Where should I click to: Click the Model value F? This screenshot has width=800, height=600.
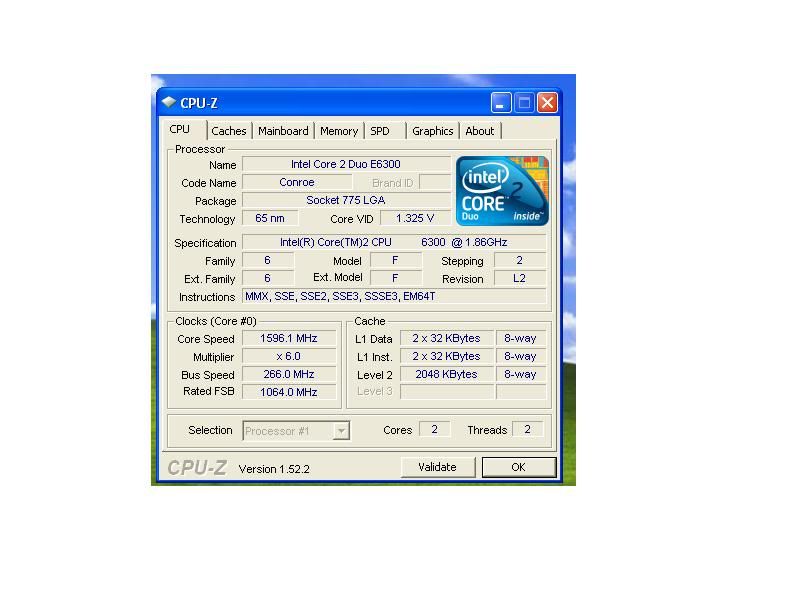395,260
